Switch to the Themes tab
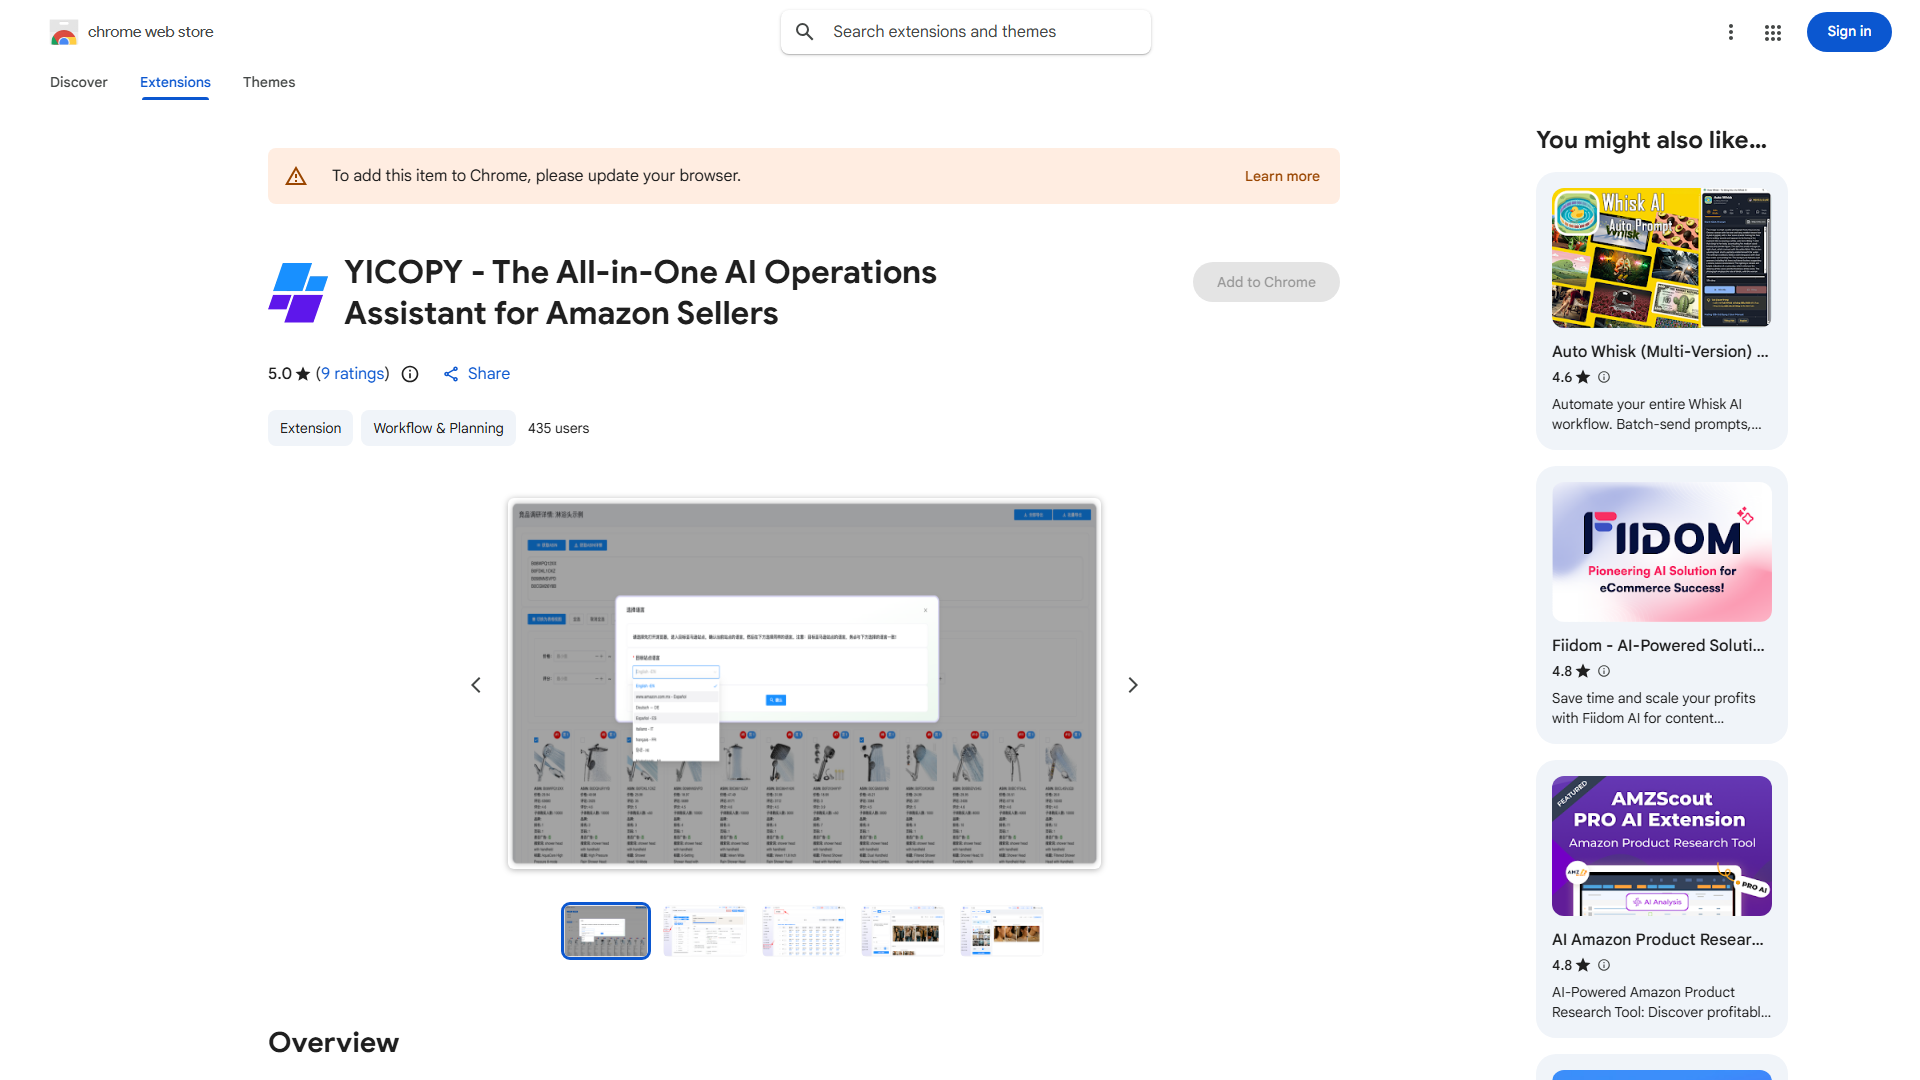The width and height of the screenshot is (1920, 1080). pyautogui.click(x=269, y=82)
